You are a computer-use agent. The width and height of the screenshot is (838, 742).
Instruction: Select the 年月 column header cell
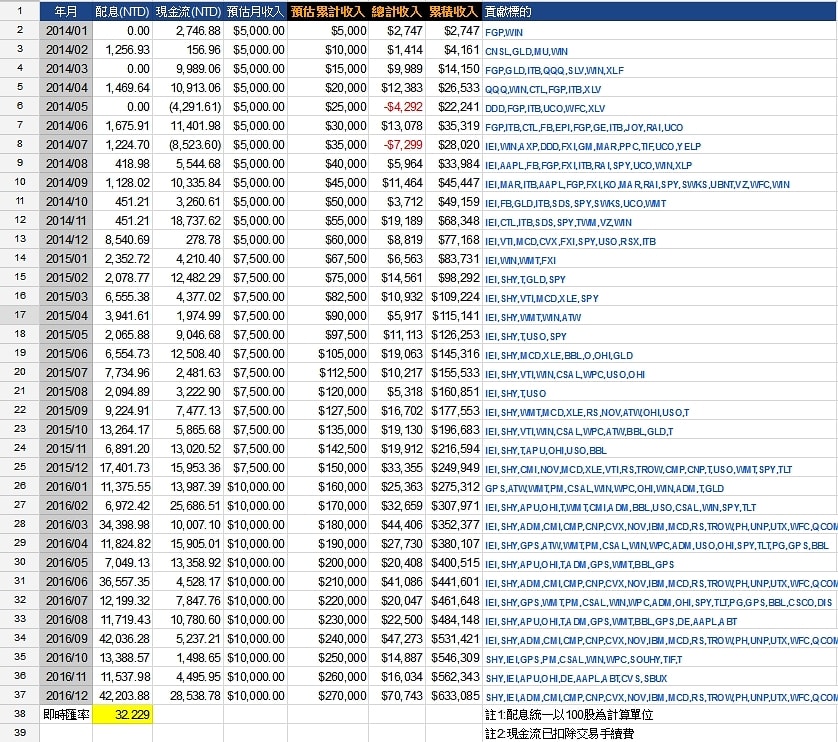point(66,12)
